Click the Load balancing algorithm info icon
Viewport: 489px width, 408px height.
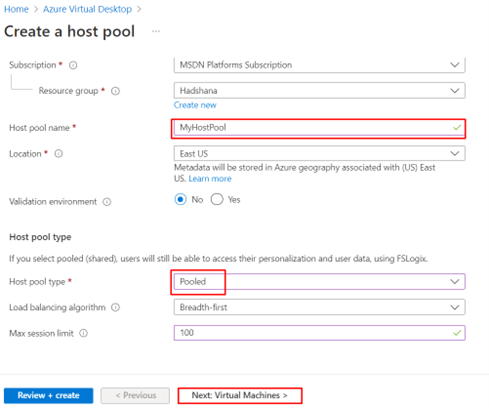tap(115, 307)
